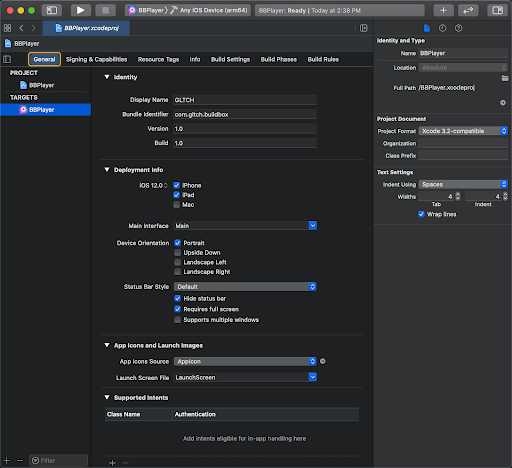Enable Landscape Left orientation
Viewport: 512px width, 468px height.
178,262
